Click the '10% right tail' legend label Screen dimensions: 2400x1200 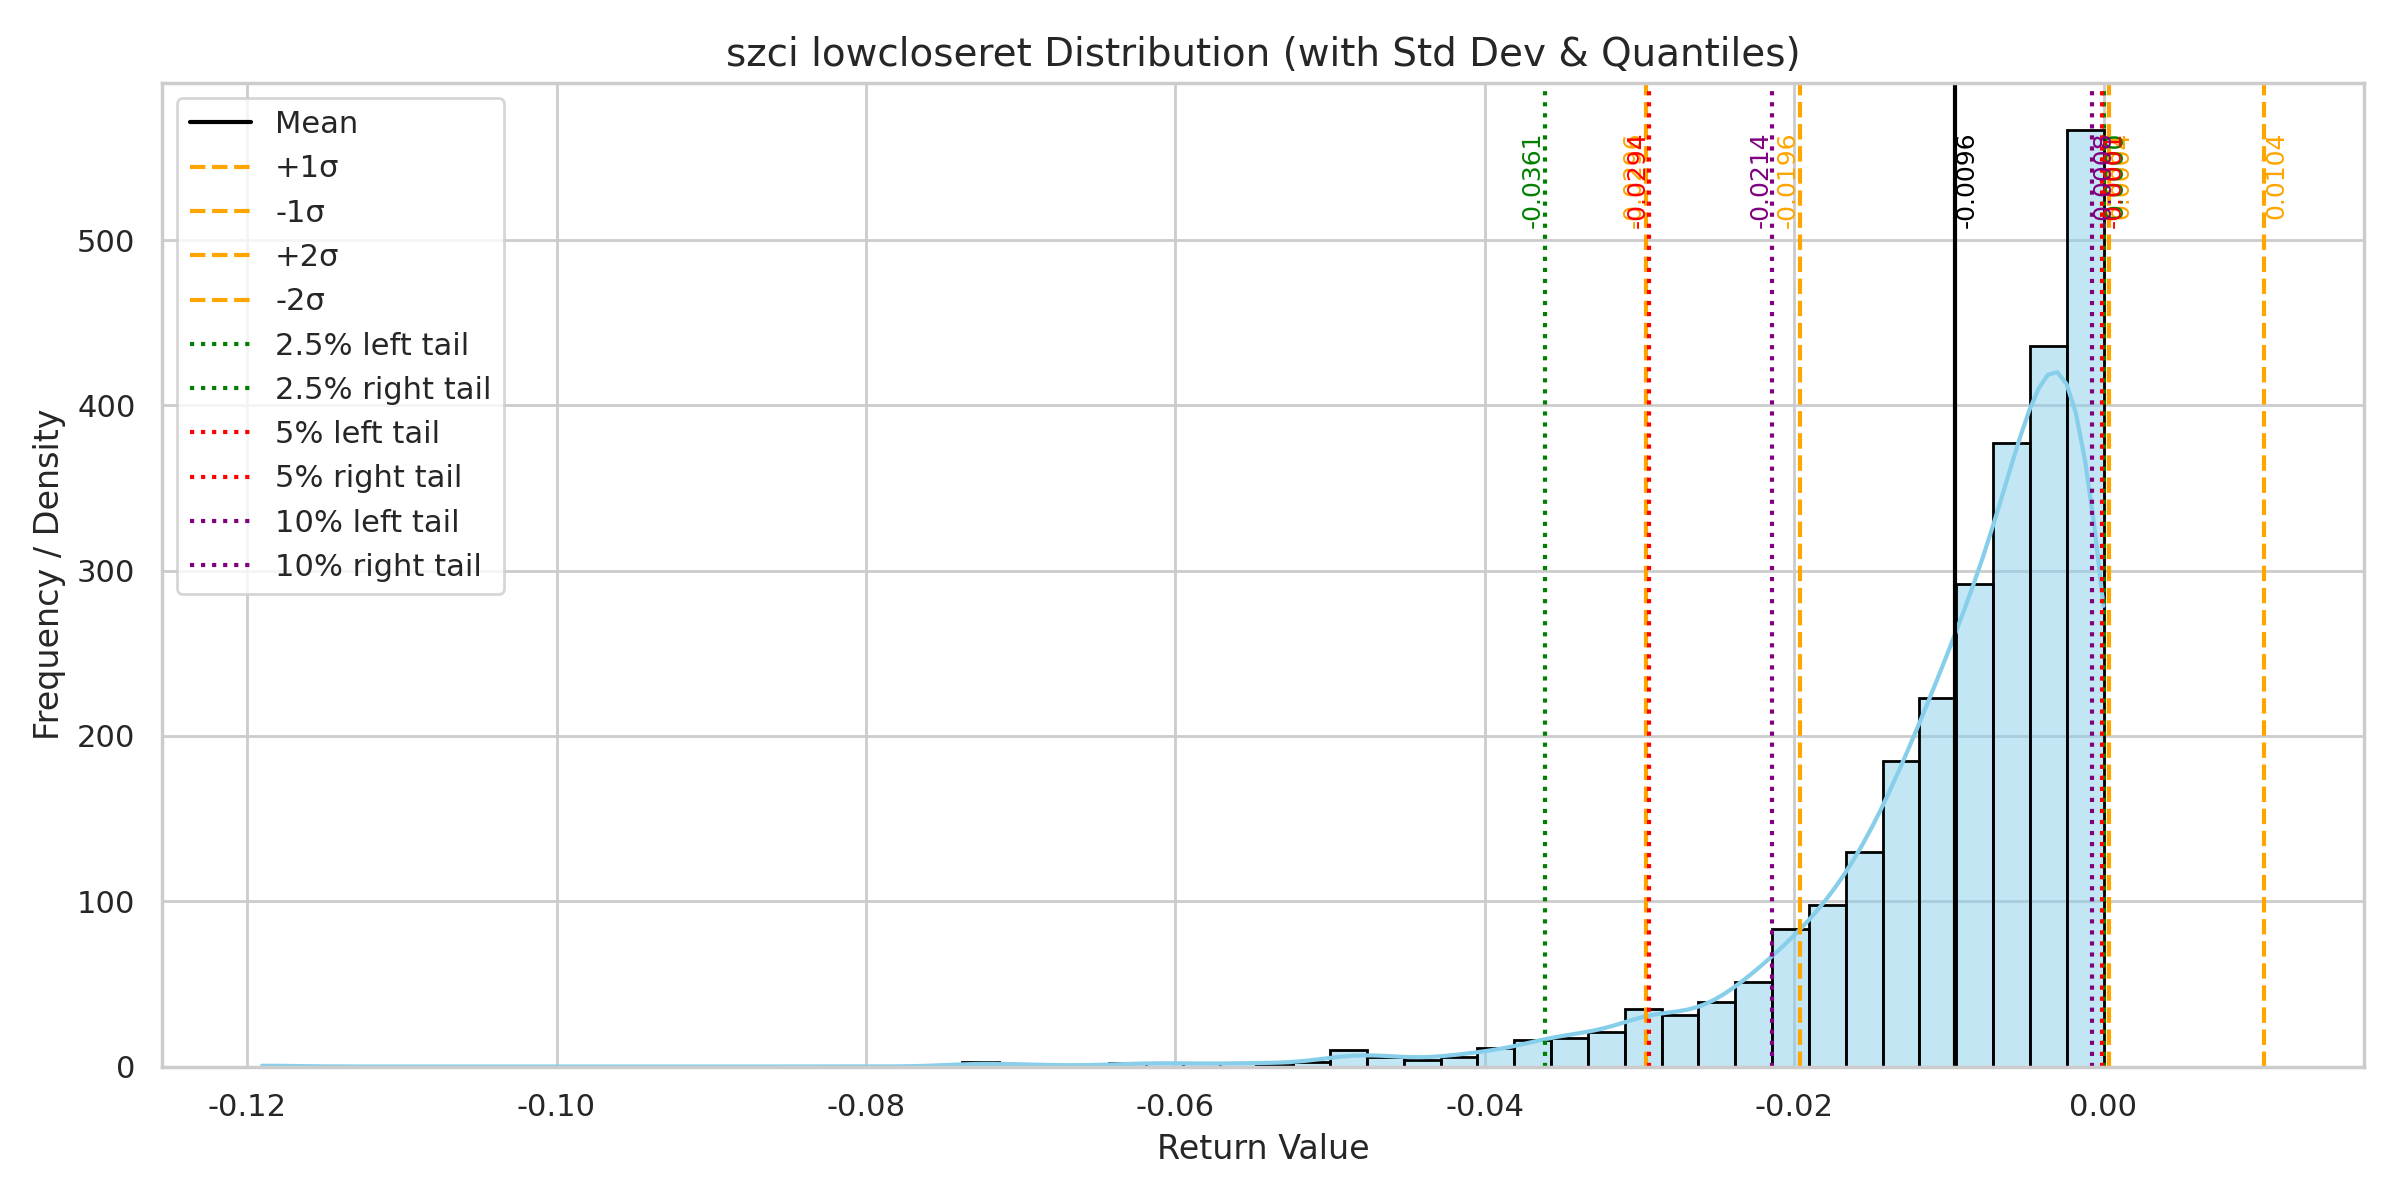tap(378, 566)
